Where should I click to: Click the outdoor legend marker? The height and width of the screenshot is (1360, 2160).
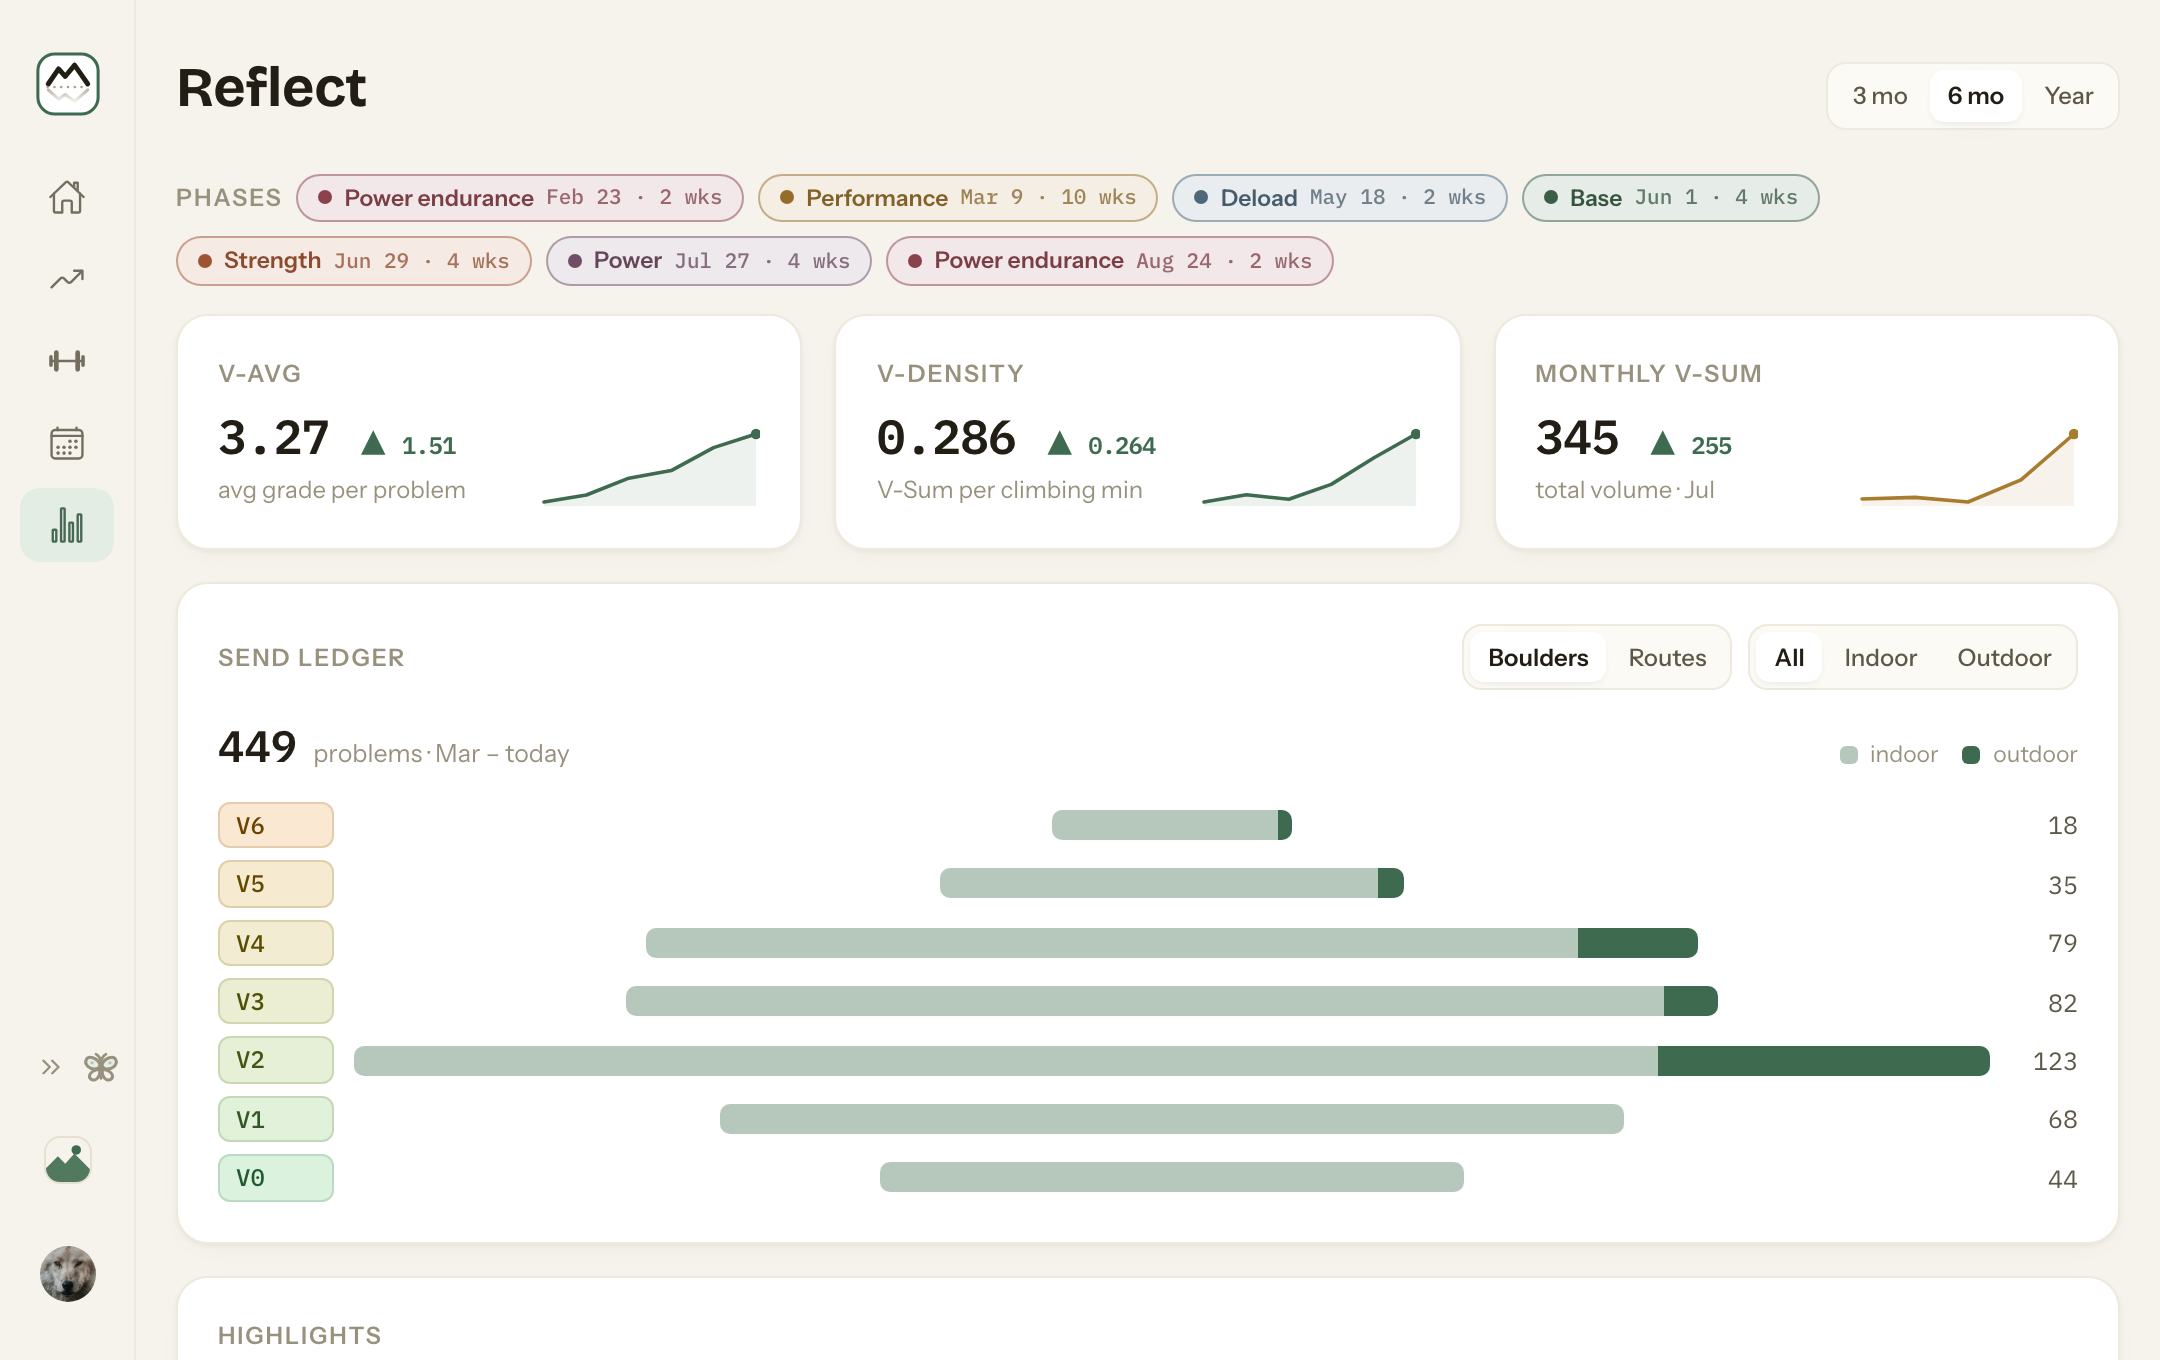[x=1971, y=755]
